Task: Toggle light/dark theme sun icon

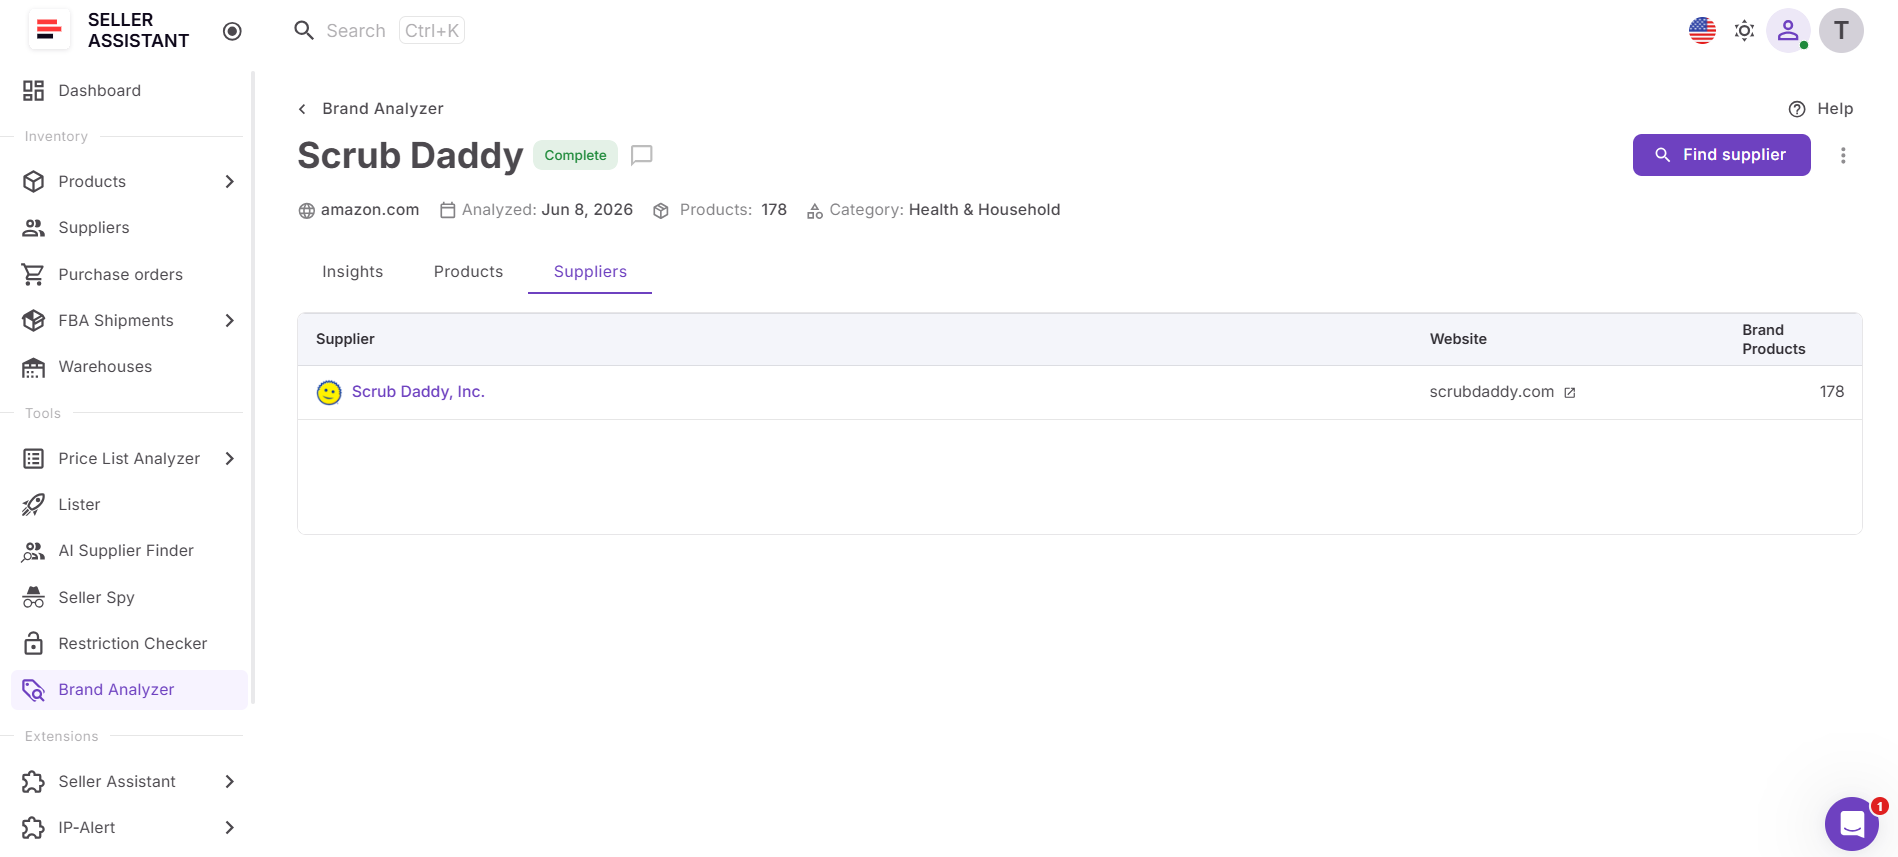Action: 1744,31
